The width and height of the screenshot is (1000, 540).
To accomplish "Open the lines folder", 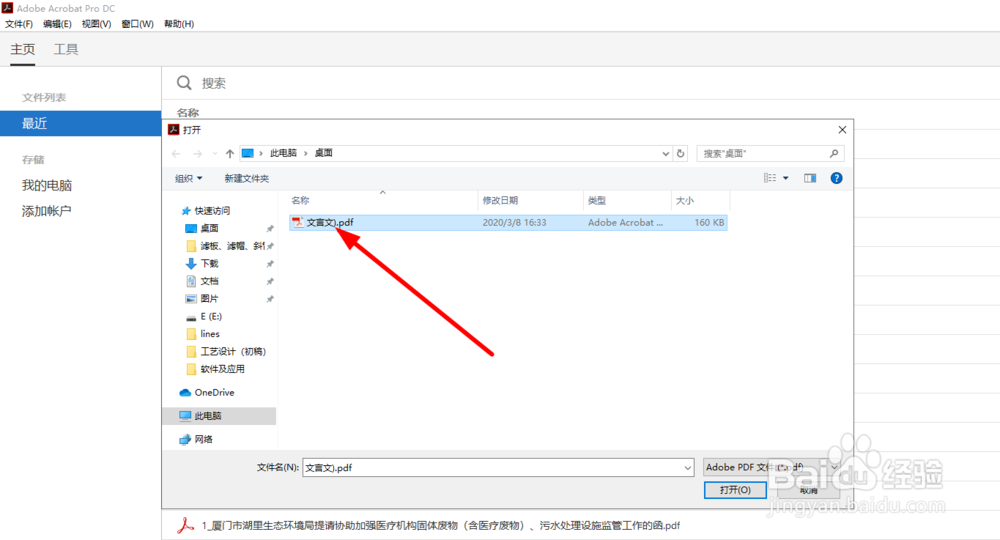I will pyautogui.click(x=210, y=333).
